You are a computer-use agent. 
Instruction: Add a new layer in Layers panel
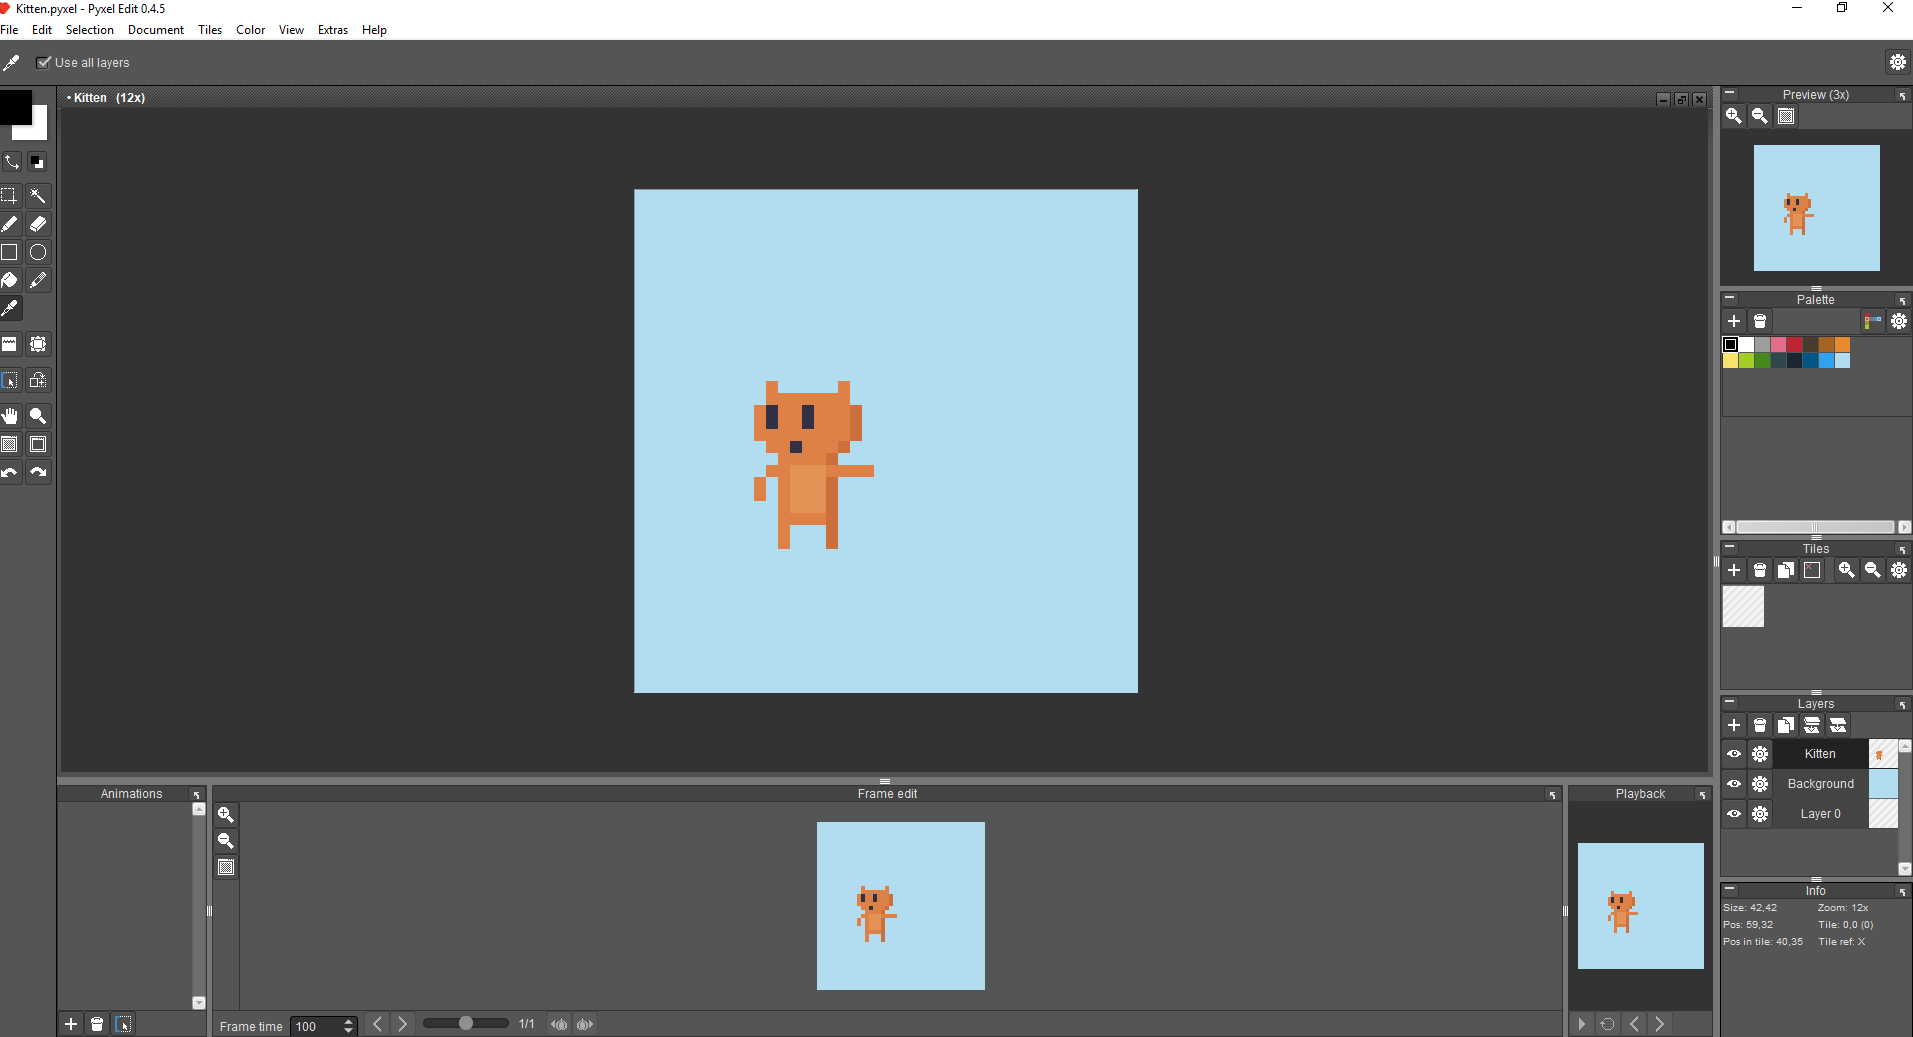click(x=1733, y=725)
